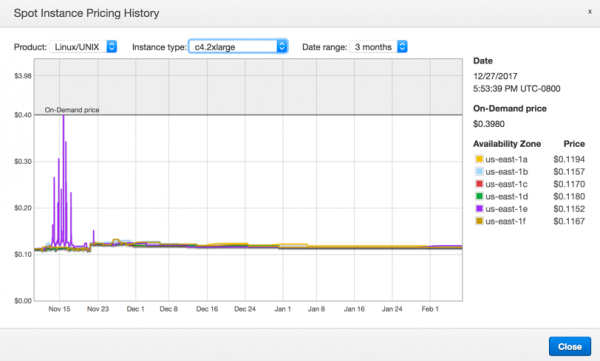Click the yellow us-east-1a color swatch
This screenshot has width=600, height=361.
coord(479,159)
